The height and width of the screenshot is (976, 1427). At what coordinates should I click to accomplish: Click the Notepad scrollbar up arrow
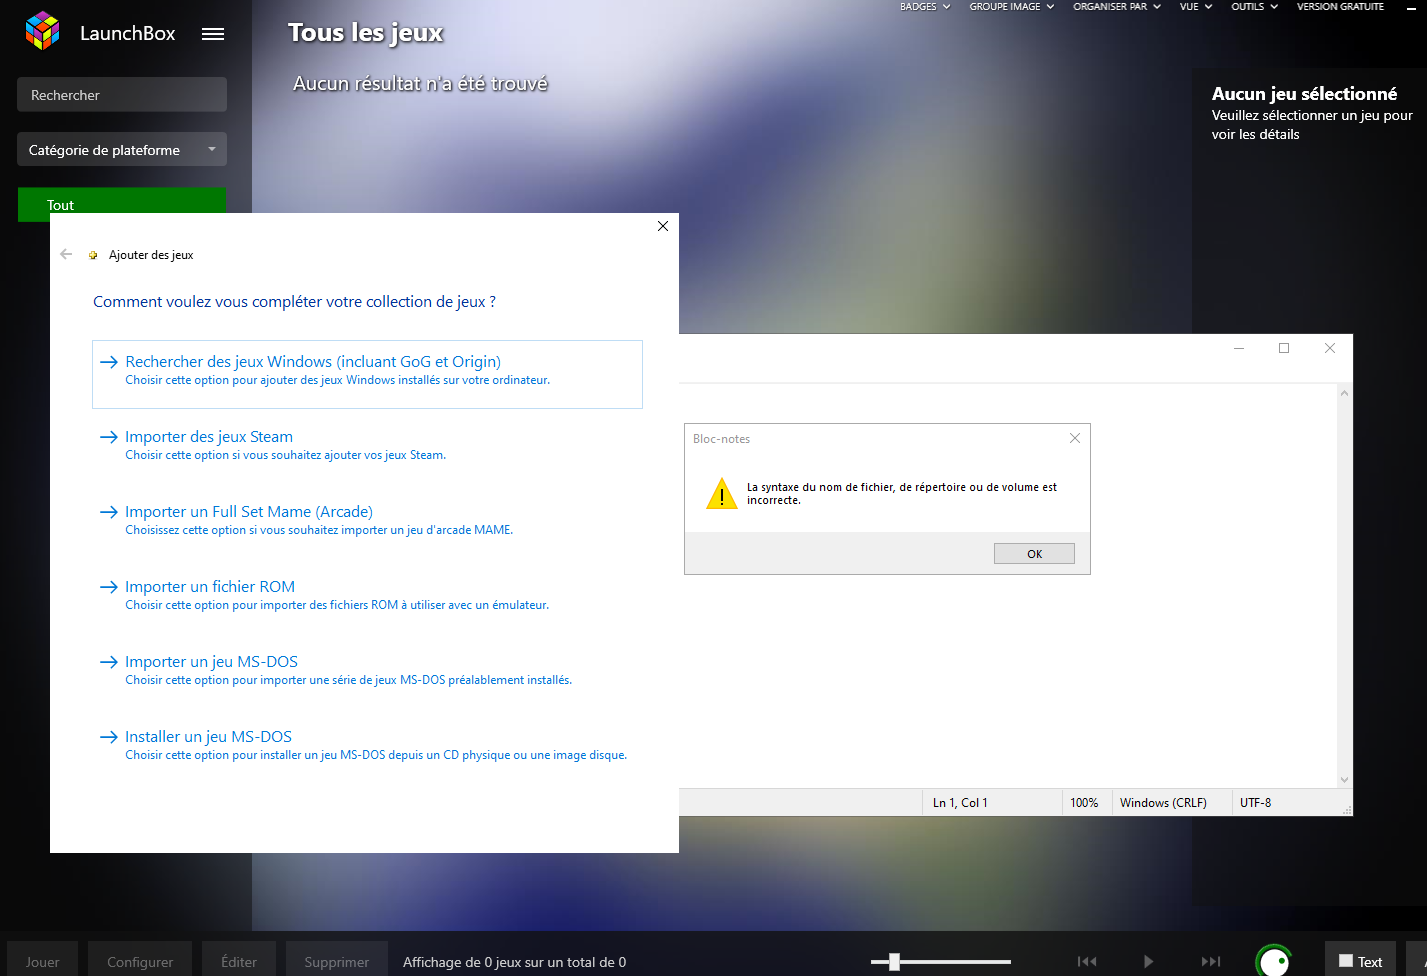pos(1344,394)
